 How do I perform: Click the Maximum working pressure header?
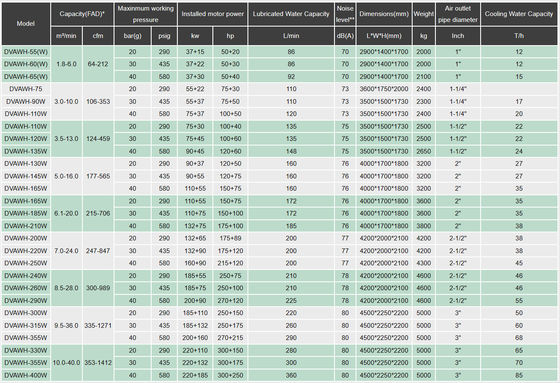pos(146,14)
